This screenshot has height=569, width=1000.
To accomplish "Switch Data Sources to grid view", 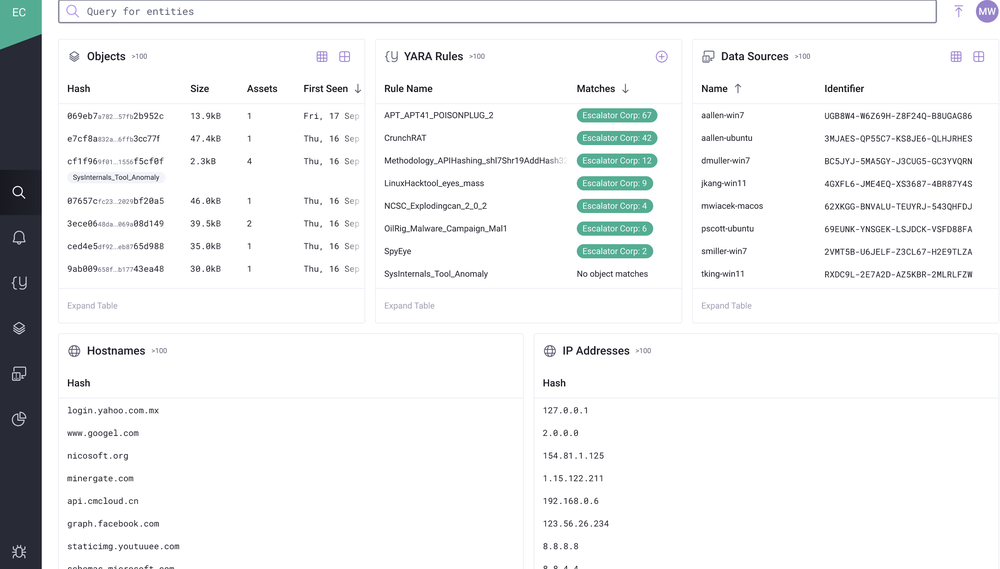I will [978, 57].
